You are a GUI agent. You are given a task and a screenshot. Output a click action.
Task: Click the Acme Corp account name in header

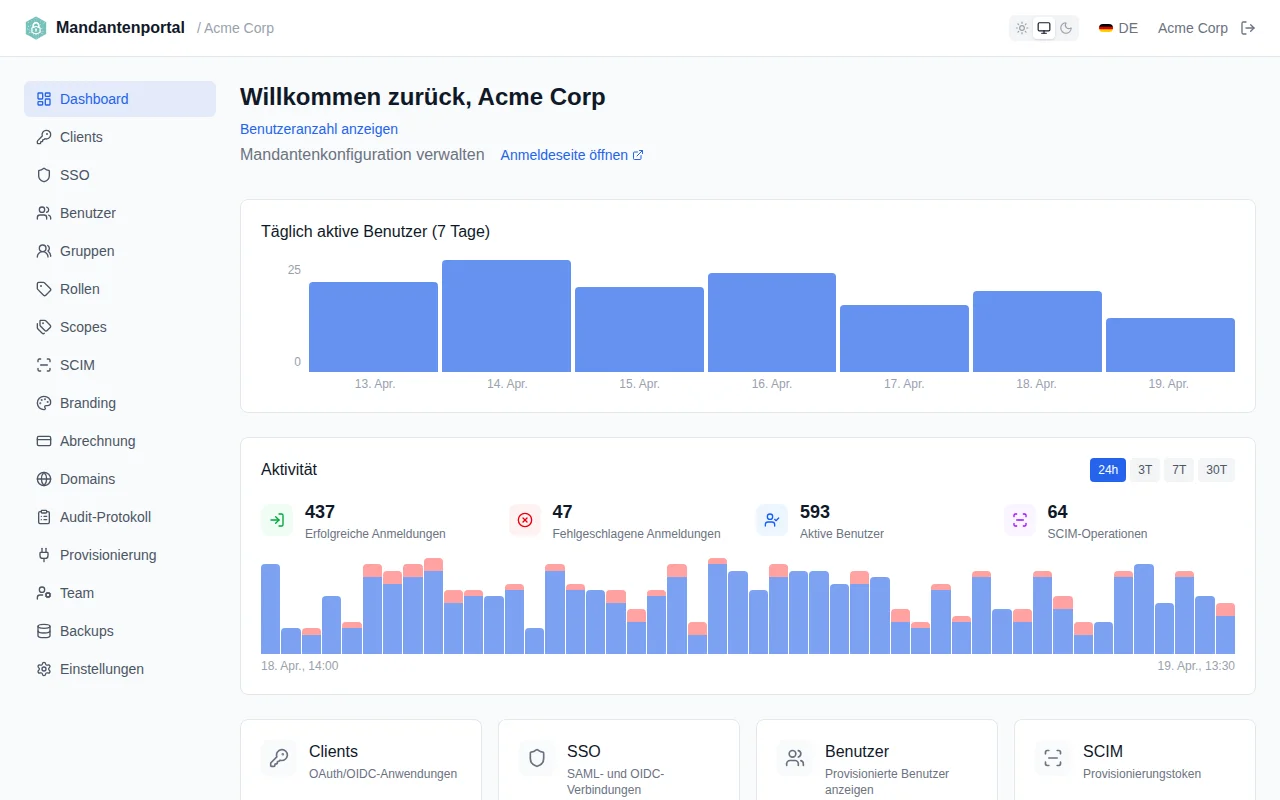(1193, 28)
